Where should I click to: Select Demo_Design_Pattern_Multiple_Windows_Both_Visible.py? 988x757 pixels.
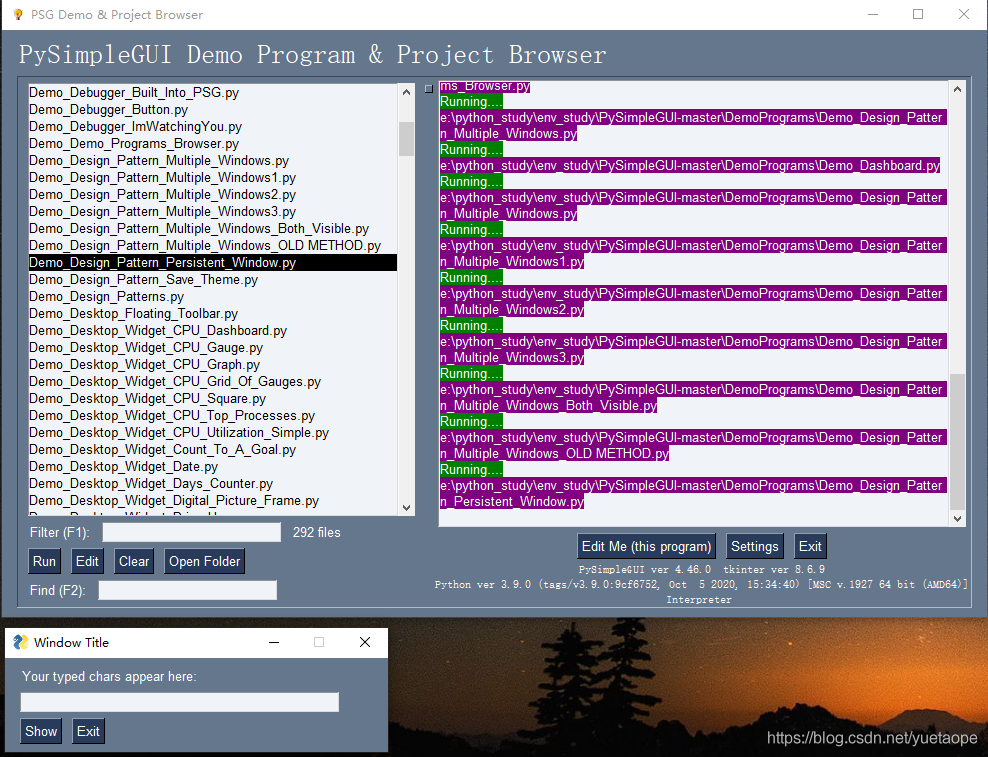(x=213, y=229)
